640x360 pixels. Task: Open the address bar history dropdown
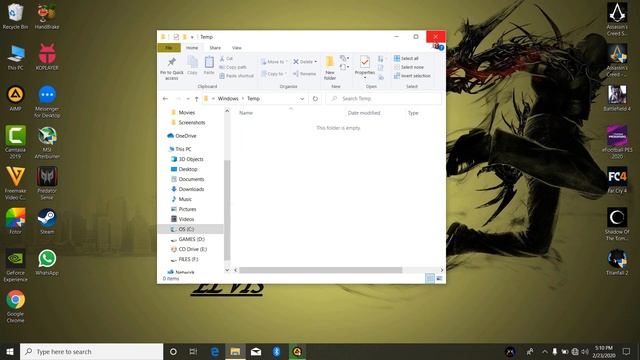(x=302, y=99)
